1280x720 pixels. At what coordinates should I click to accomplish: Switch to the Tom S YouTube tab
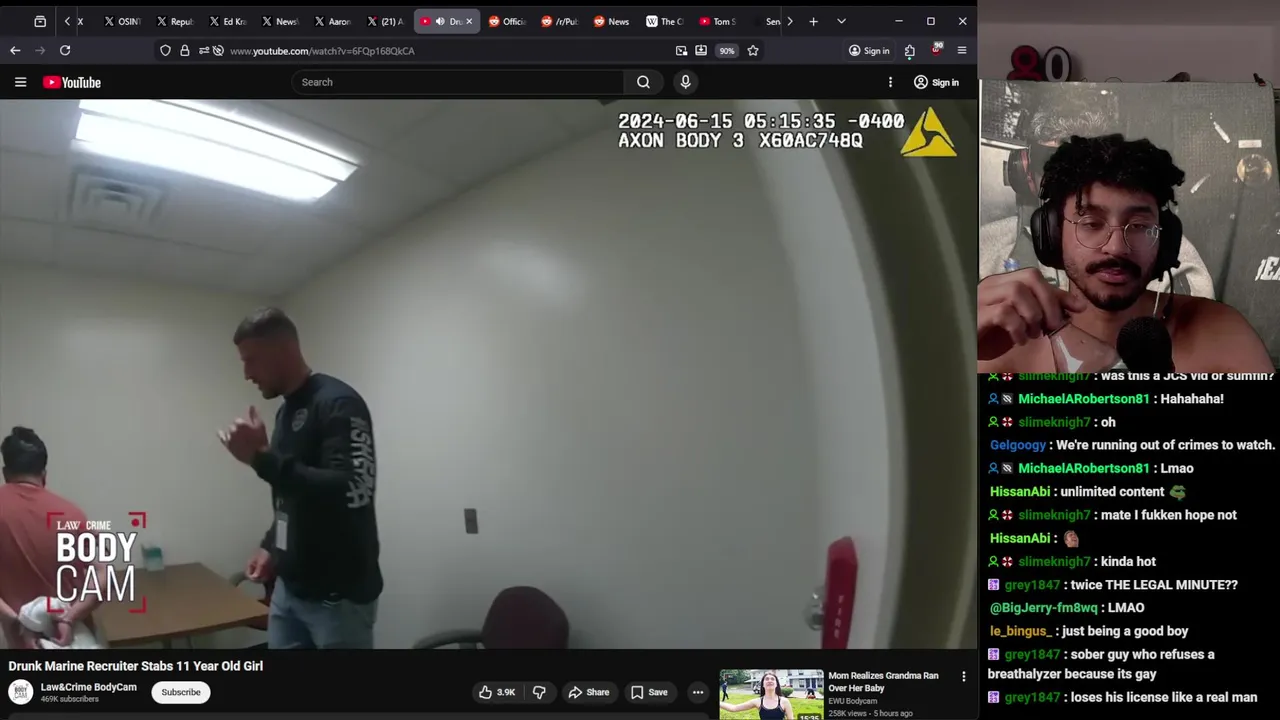pyautogui.click(x=717, y=21)
